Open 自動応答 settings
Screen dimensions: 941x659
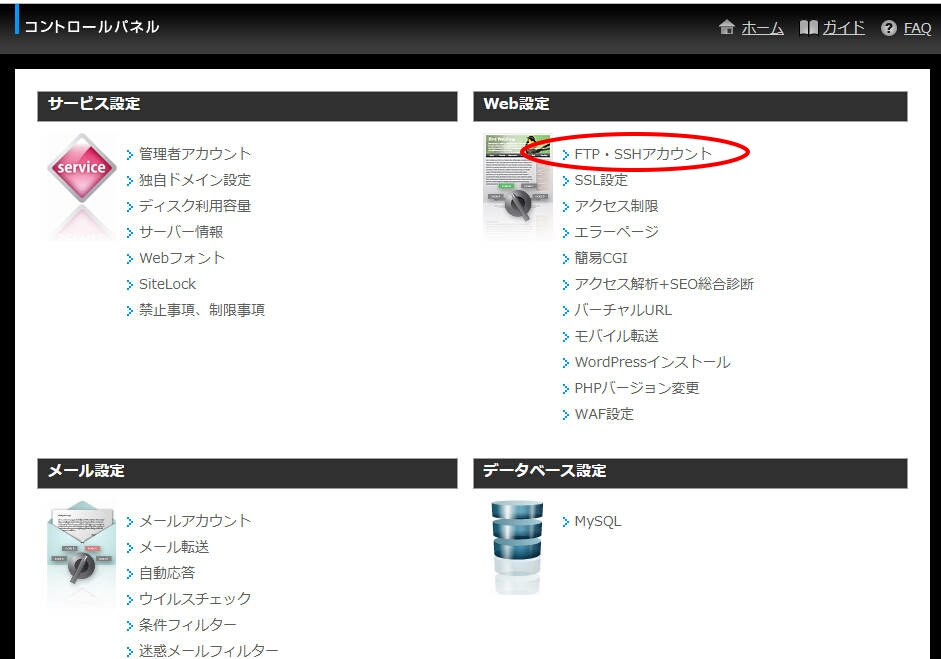pyautogui.click(x=167, y=573)
